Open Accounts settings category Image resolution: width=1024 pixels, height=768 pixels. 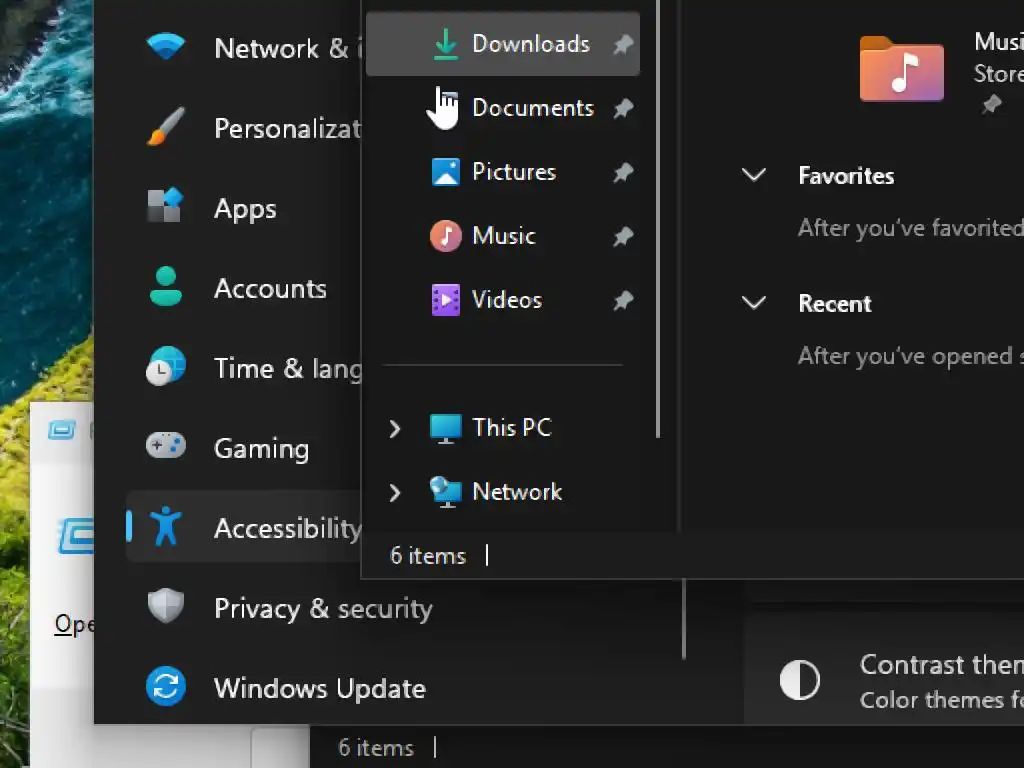pos(270,289)
